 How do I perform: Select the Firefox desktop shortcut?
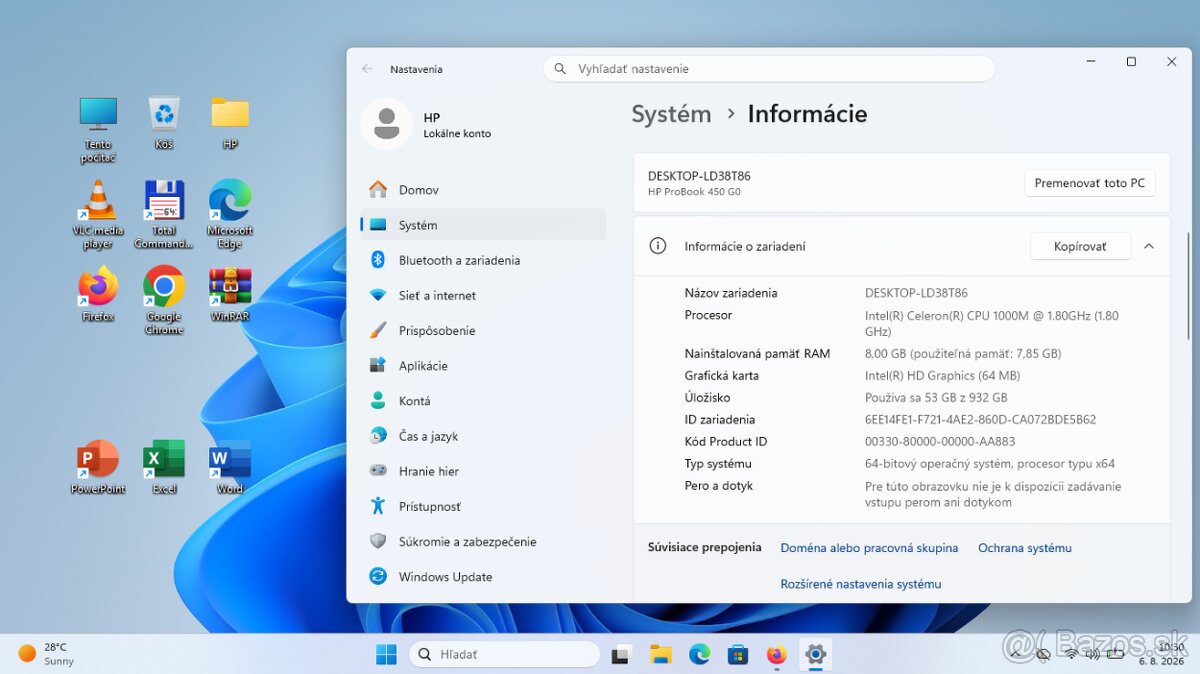tap(98, 294)
